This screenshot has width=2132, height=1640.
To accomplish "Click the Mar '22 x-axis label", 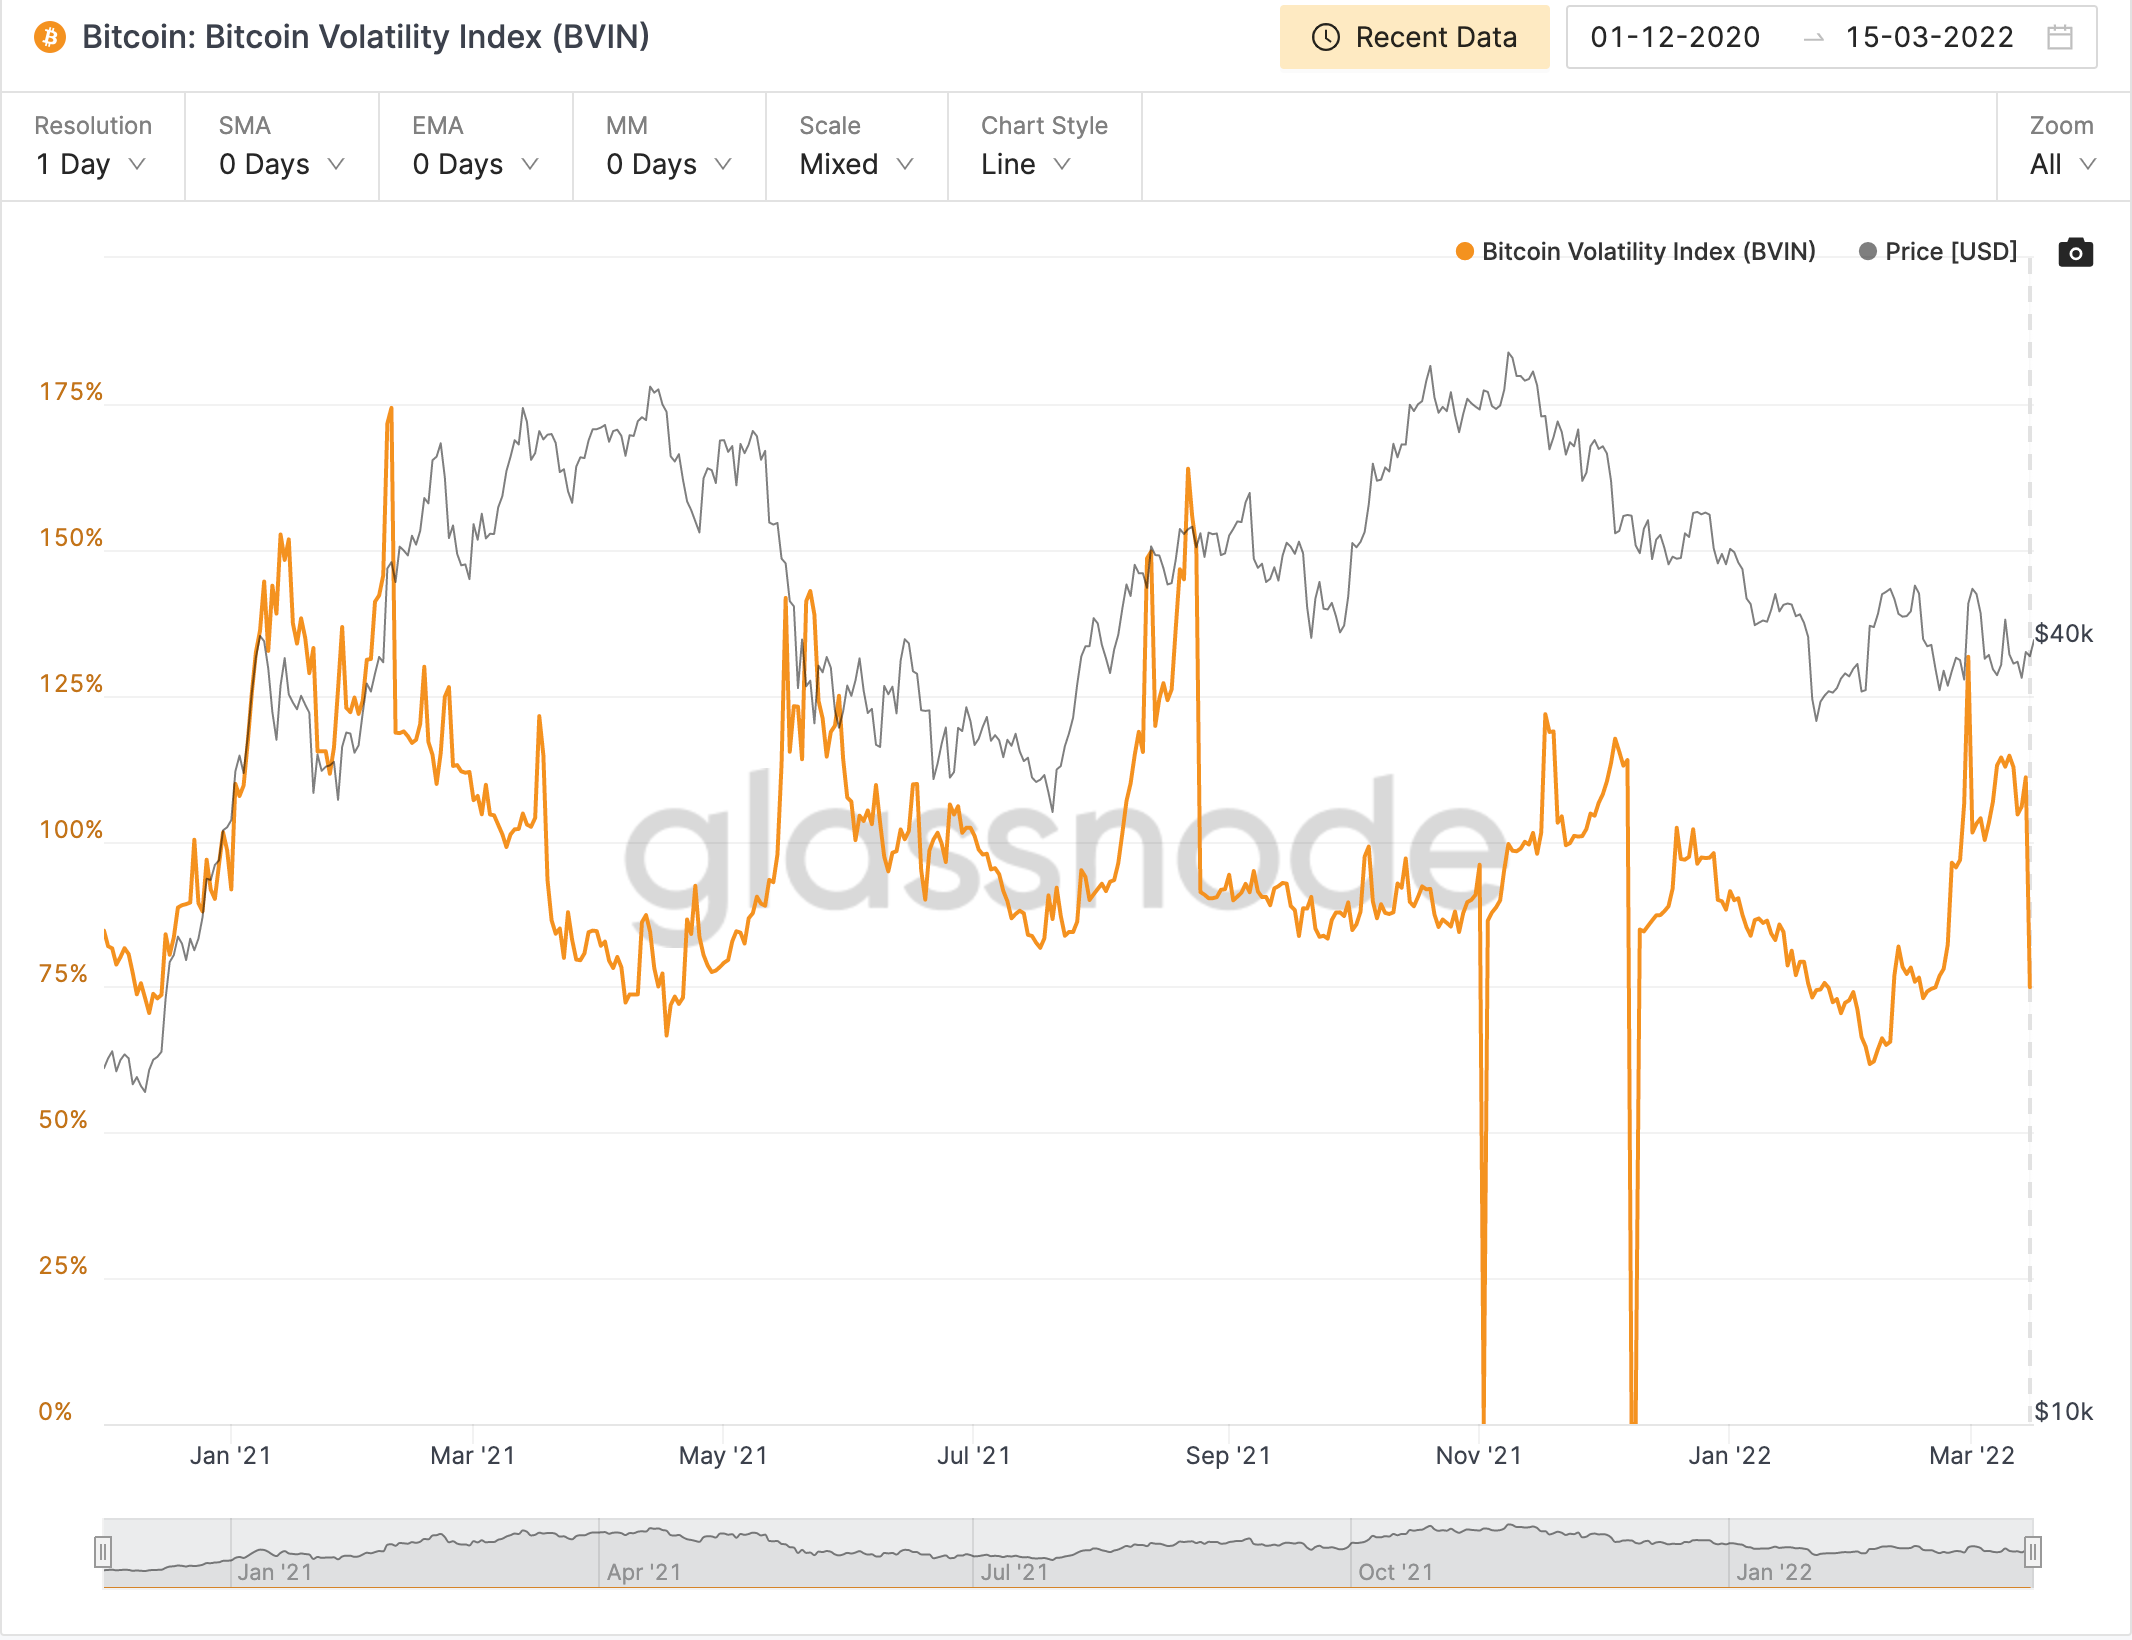I will click(1971, 1456).
